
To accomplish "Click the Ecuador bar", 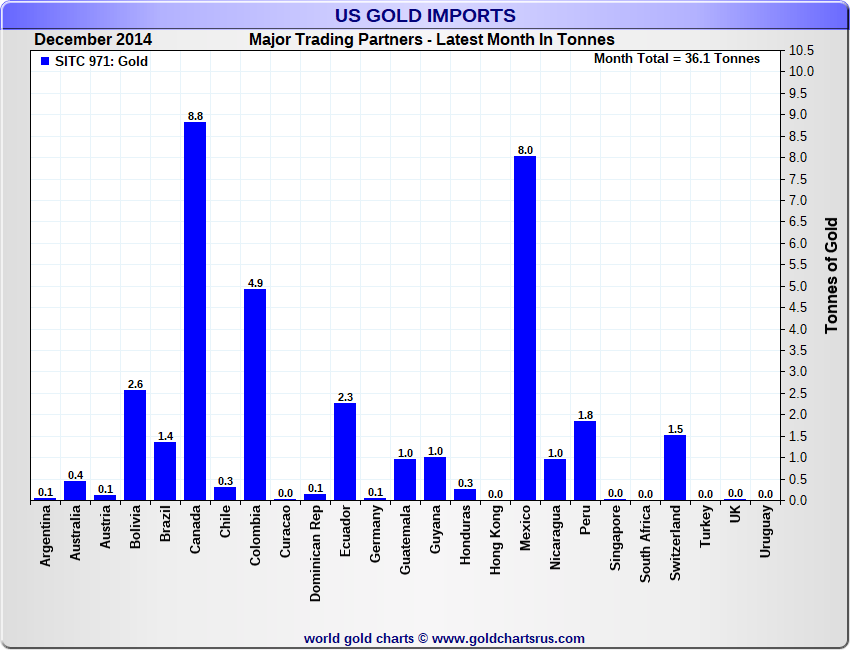I will pyautogui.click(x=345, y=452).
